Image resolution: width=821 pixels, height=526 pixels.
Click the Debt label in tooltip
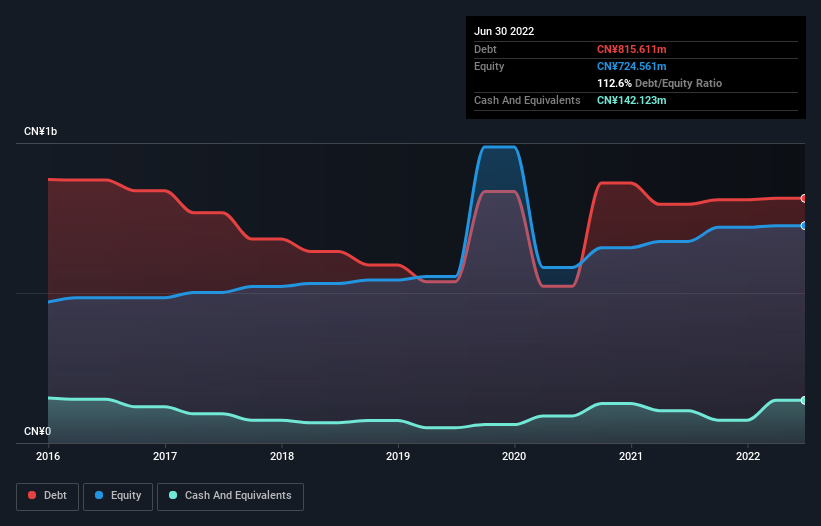(x=485, y=49)
